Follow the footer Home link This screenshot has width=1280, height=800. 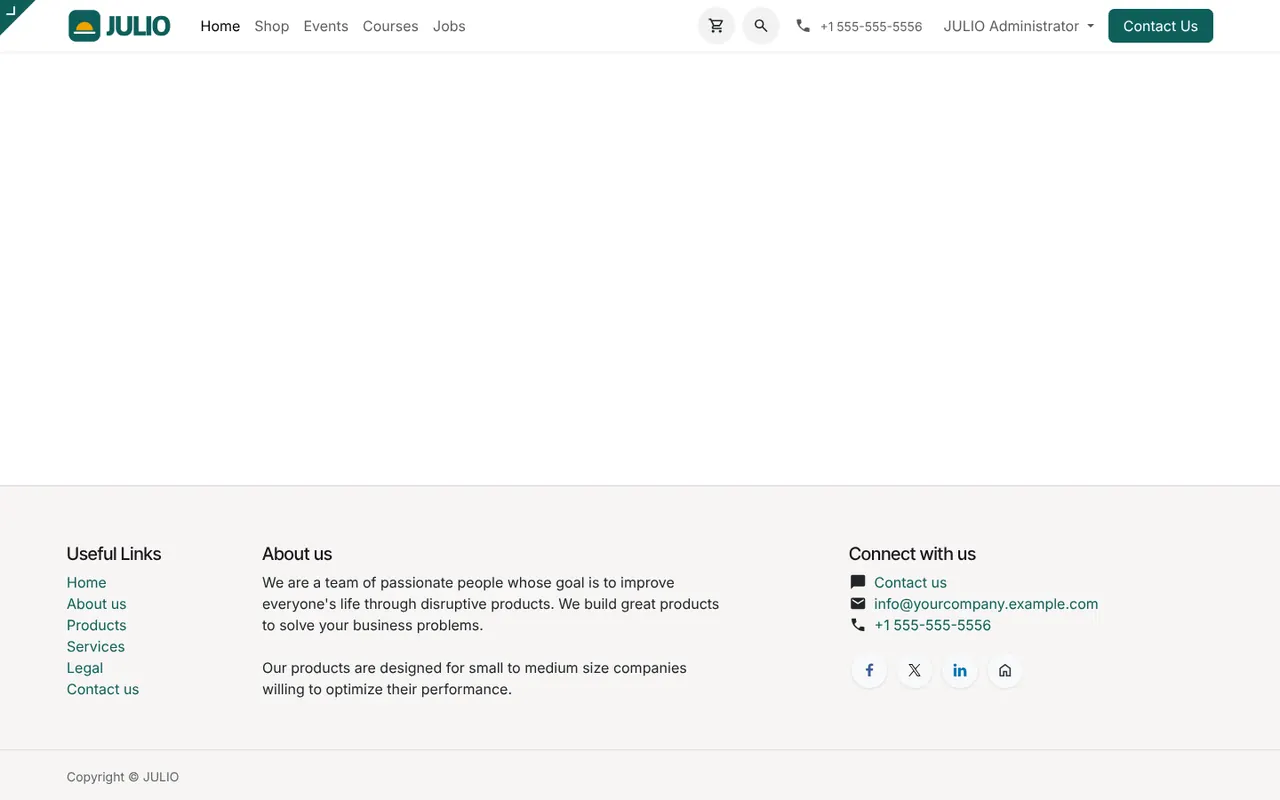pyautogui.click(x=86, y=582)
